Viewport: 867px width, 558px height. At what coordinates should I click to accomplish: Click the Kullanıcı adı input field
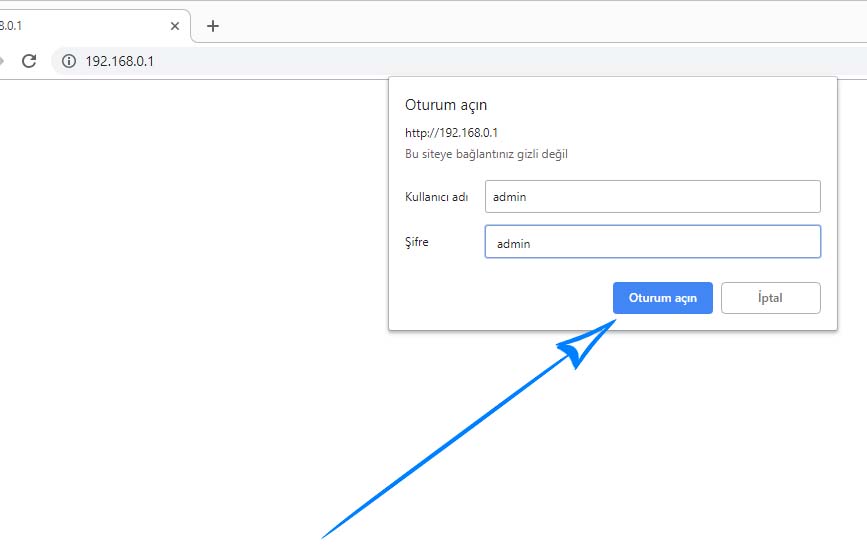tap(652, 197)
